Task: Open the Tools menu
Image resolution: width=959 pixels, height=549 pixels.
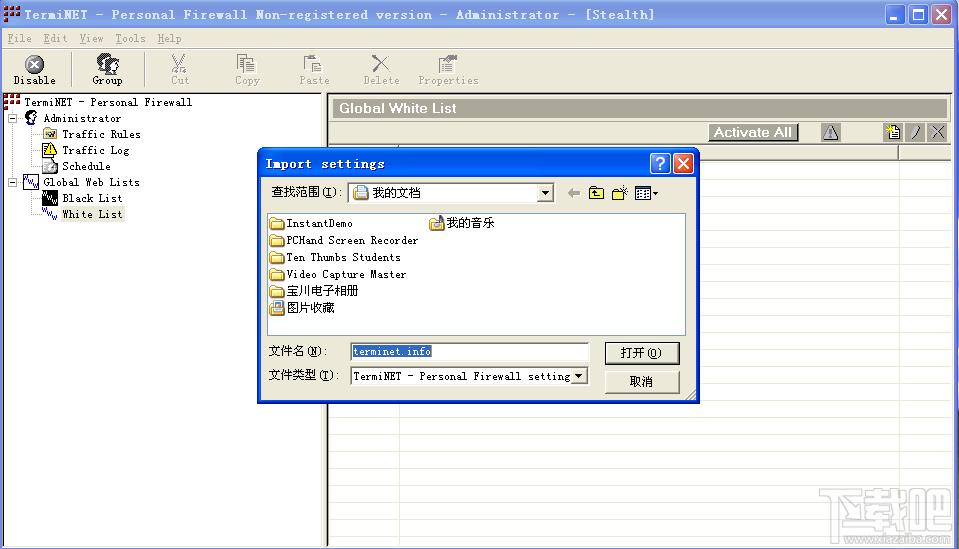Action: (x=130, y=39)
